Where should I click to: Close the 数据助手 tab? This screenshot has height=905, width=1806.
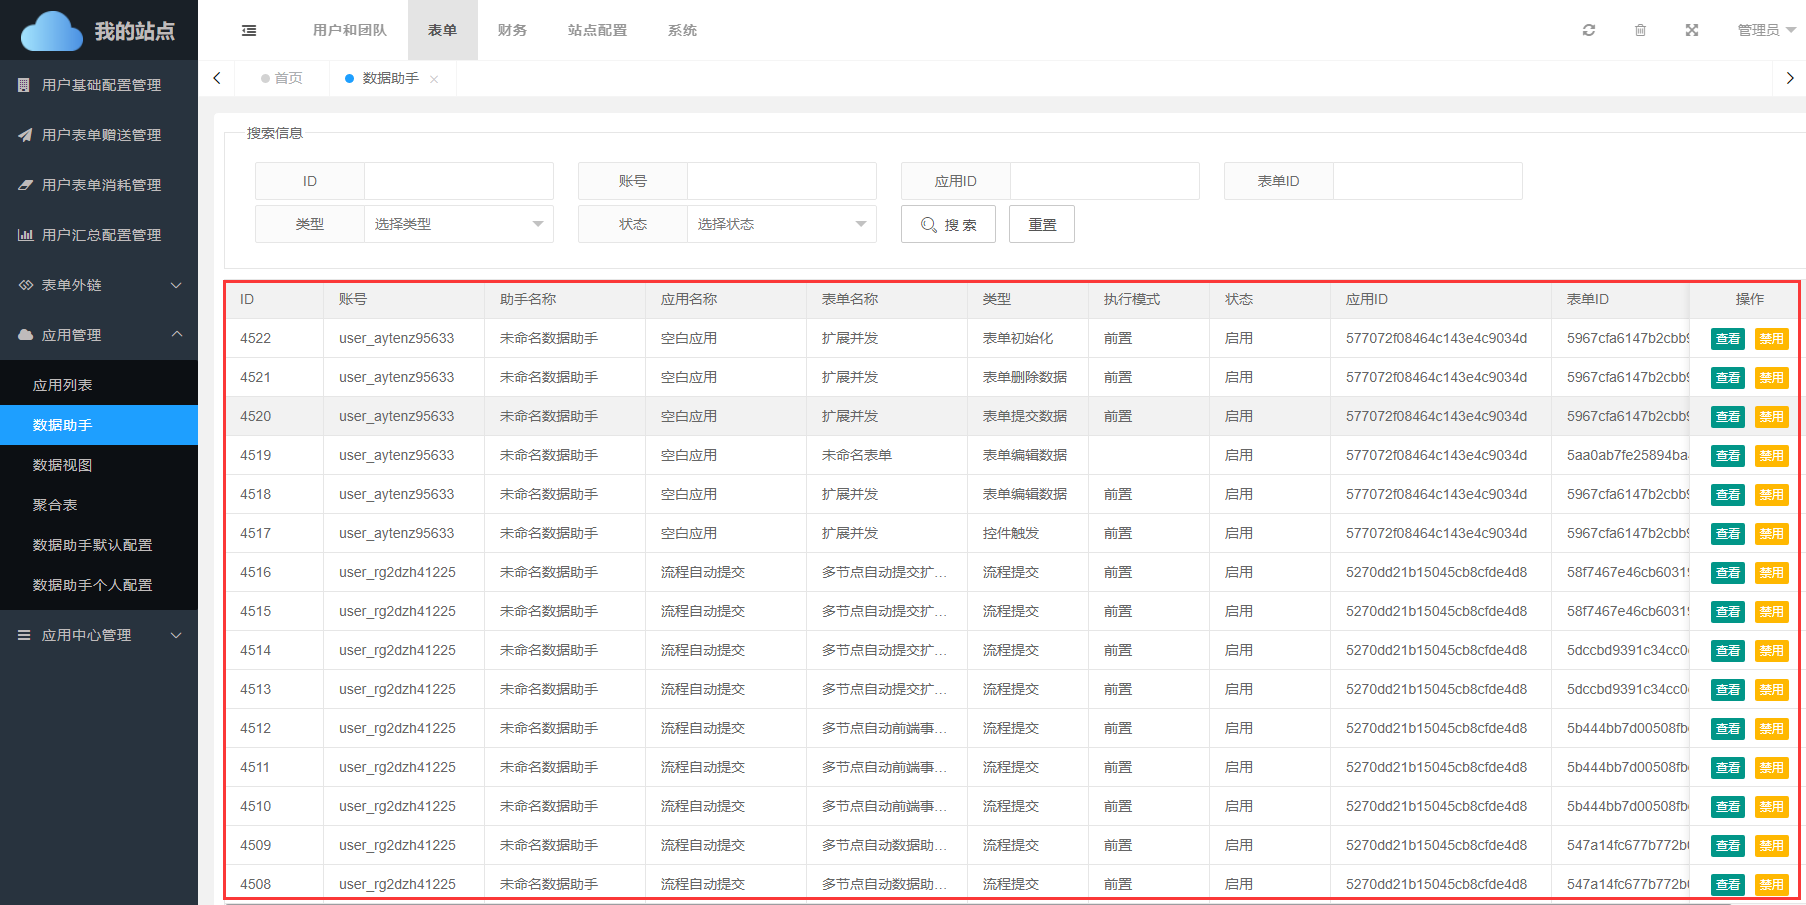434,79
